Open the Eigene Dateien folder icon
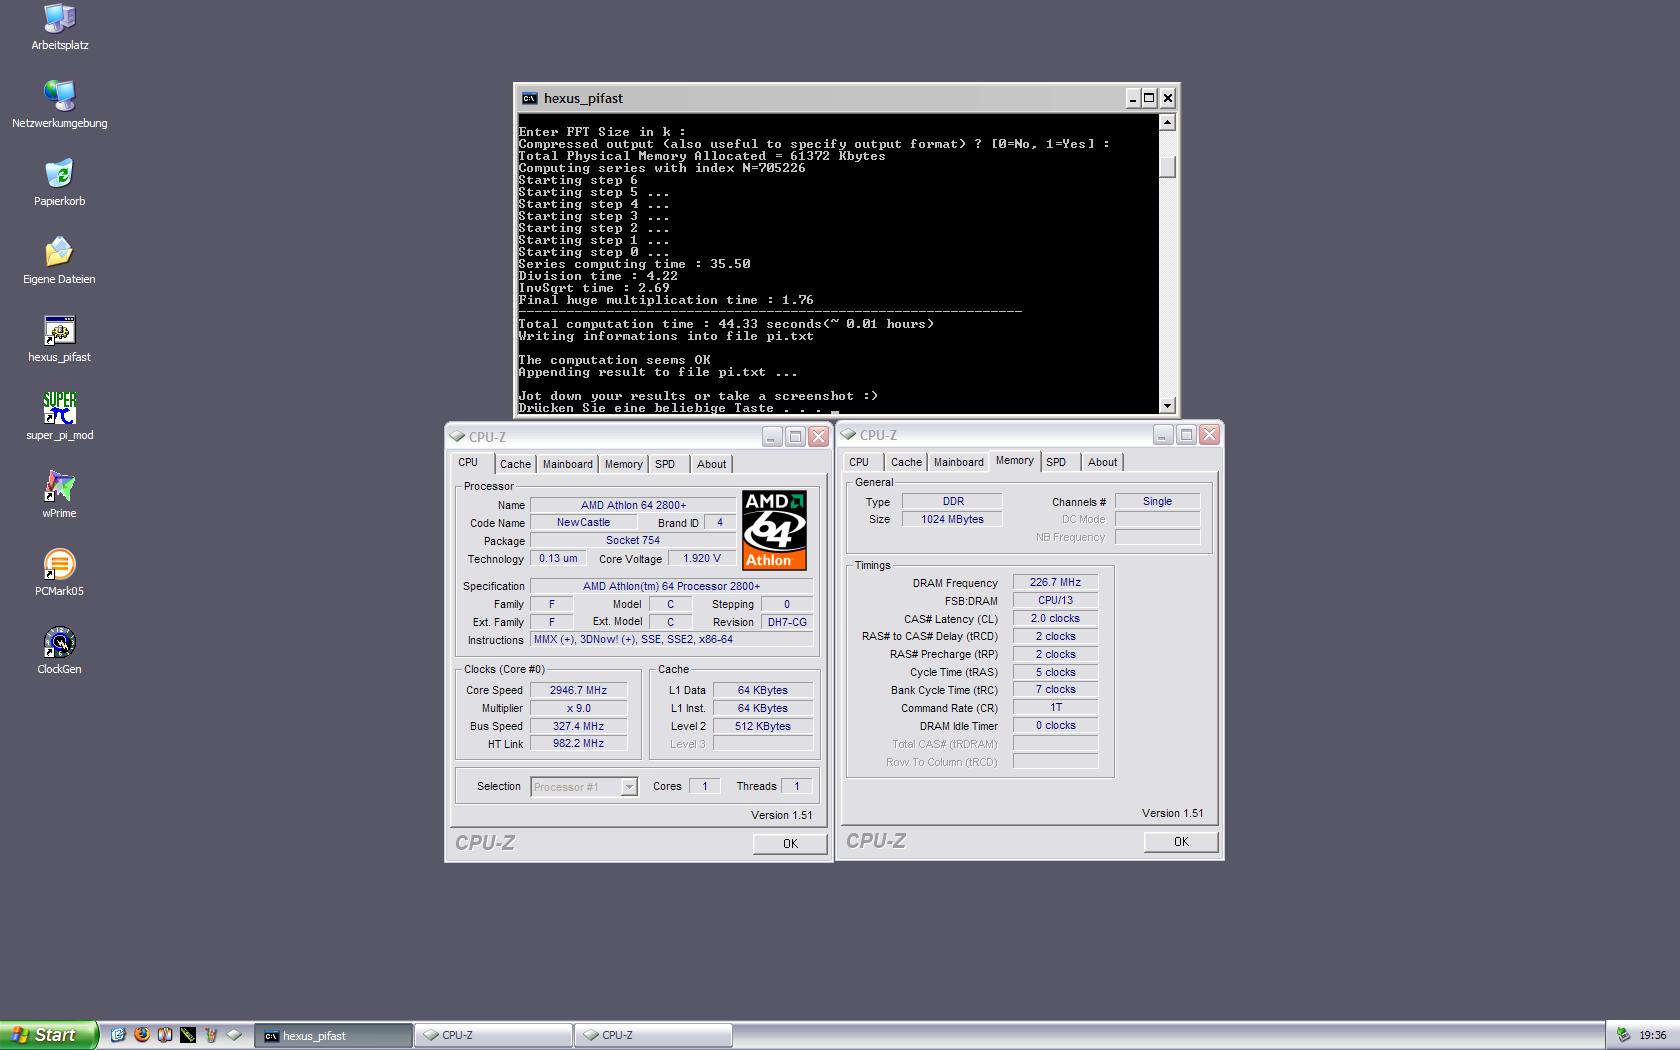 tap(60, 260)
